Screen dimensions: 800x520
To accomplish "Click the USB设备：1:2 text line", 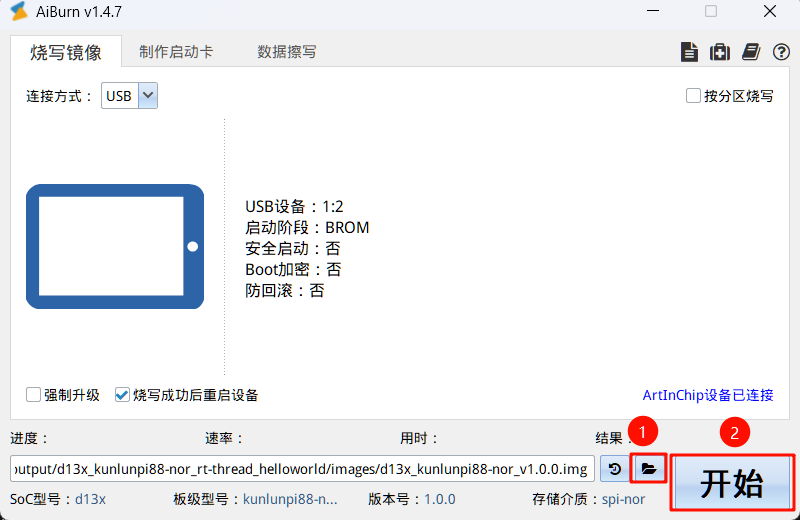I will click(294, 206).
